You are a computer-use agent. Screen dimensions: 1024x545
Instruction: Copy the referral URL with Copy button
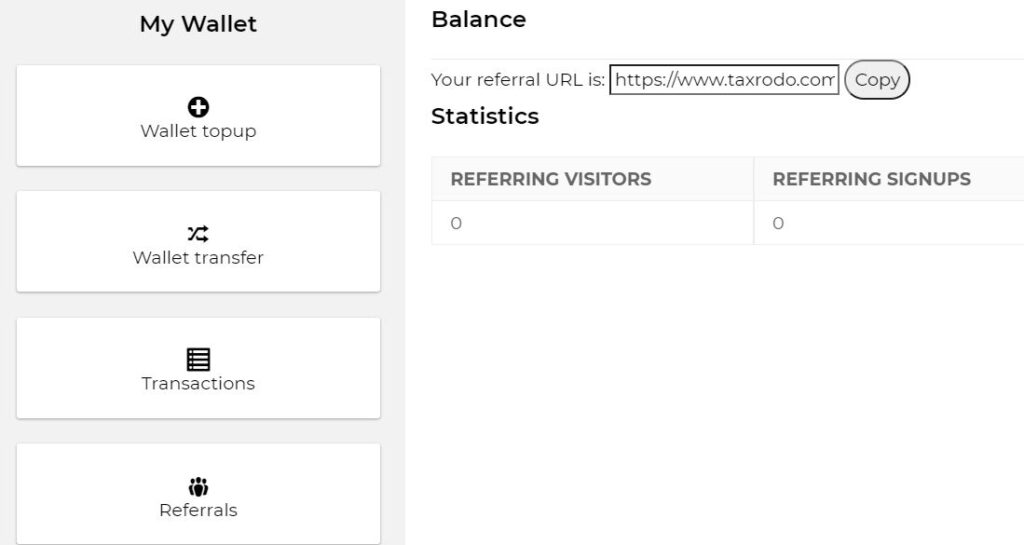tap(876, 80)
